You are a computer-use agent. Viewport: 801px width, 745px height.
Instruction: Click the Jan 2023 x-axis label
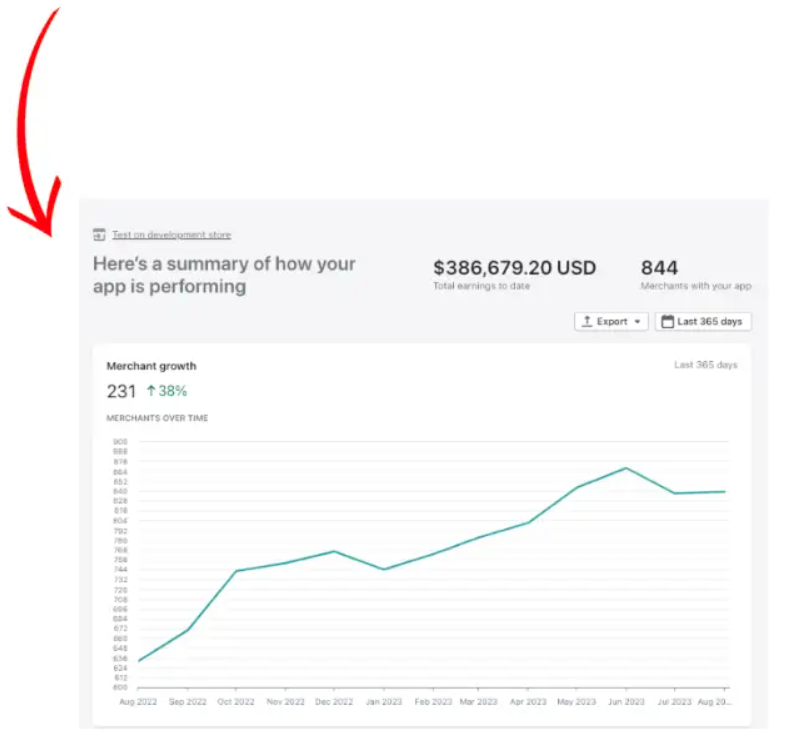[382, 702]
